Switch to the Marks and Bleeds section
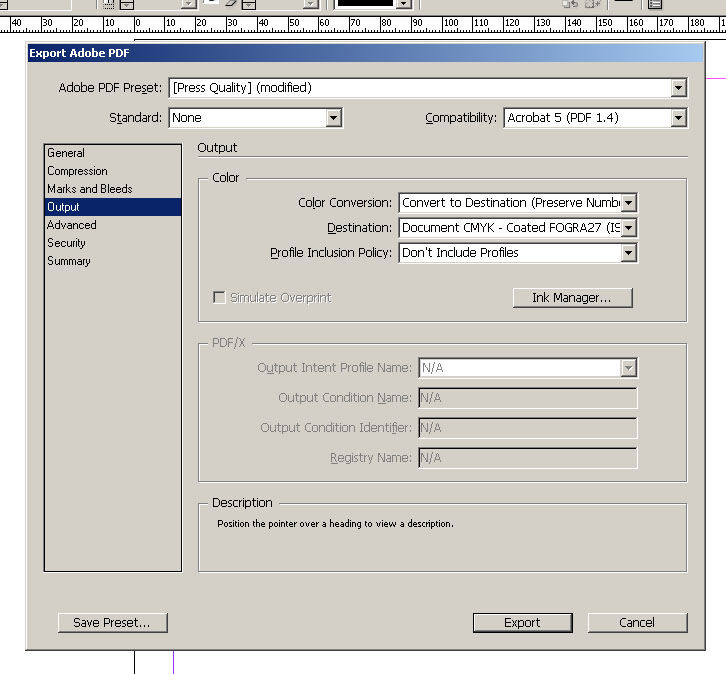The image size is (726, 674). [113, 189]
